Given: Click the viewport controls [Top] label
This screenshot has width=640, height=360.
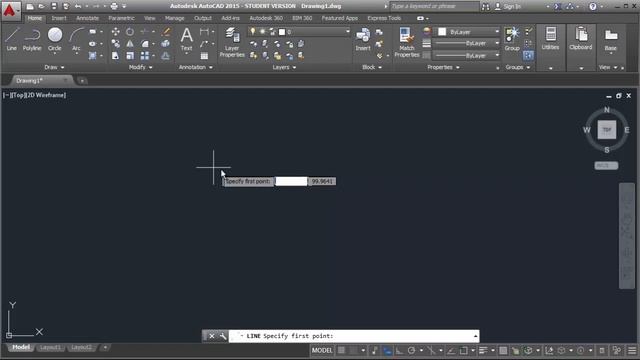Looking at the screenshot, I should tap(18, 95).
